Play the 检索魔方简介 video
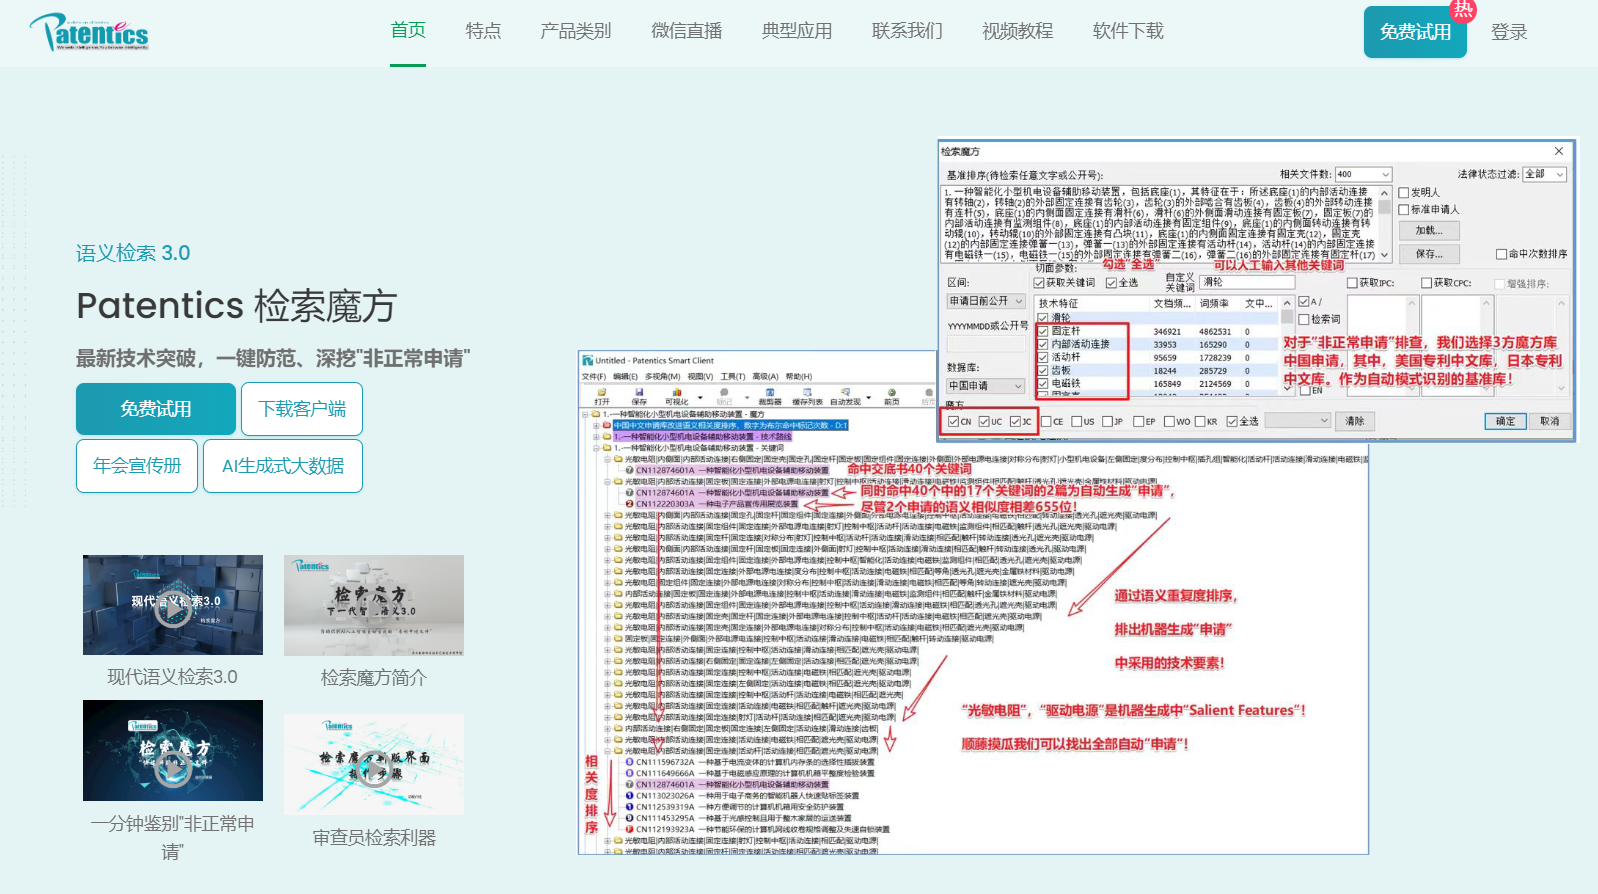Viewport: 1598px width, 894px height. coord(374,605)
